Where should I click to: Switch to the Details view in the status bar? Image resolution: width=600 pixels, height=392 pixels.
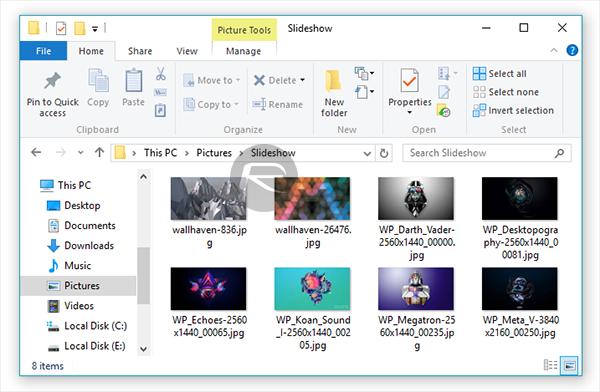point(550,365)
